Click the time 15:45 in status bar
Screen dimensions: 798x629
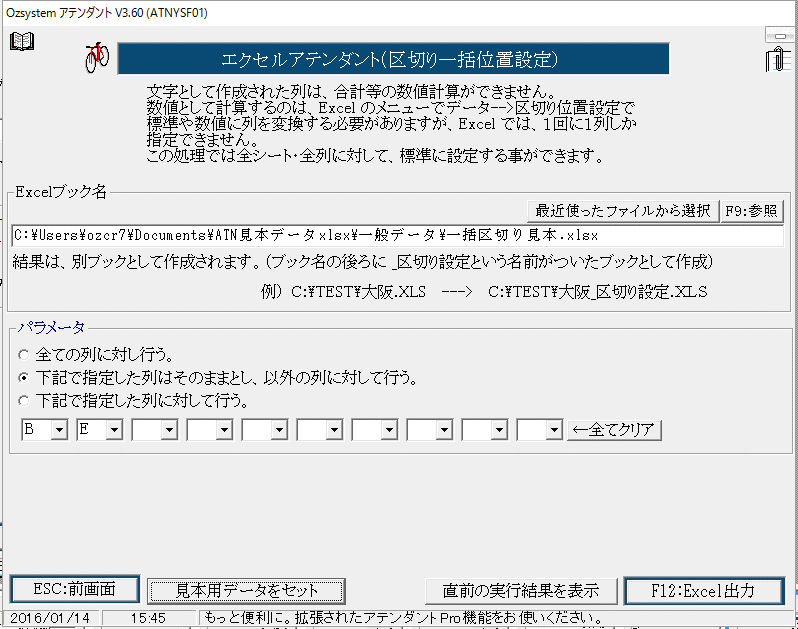click(148, 618)
